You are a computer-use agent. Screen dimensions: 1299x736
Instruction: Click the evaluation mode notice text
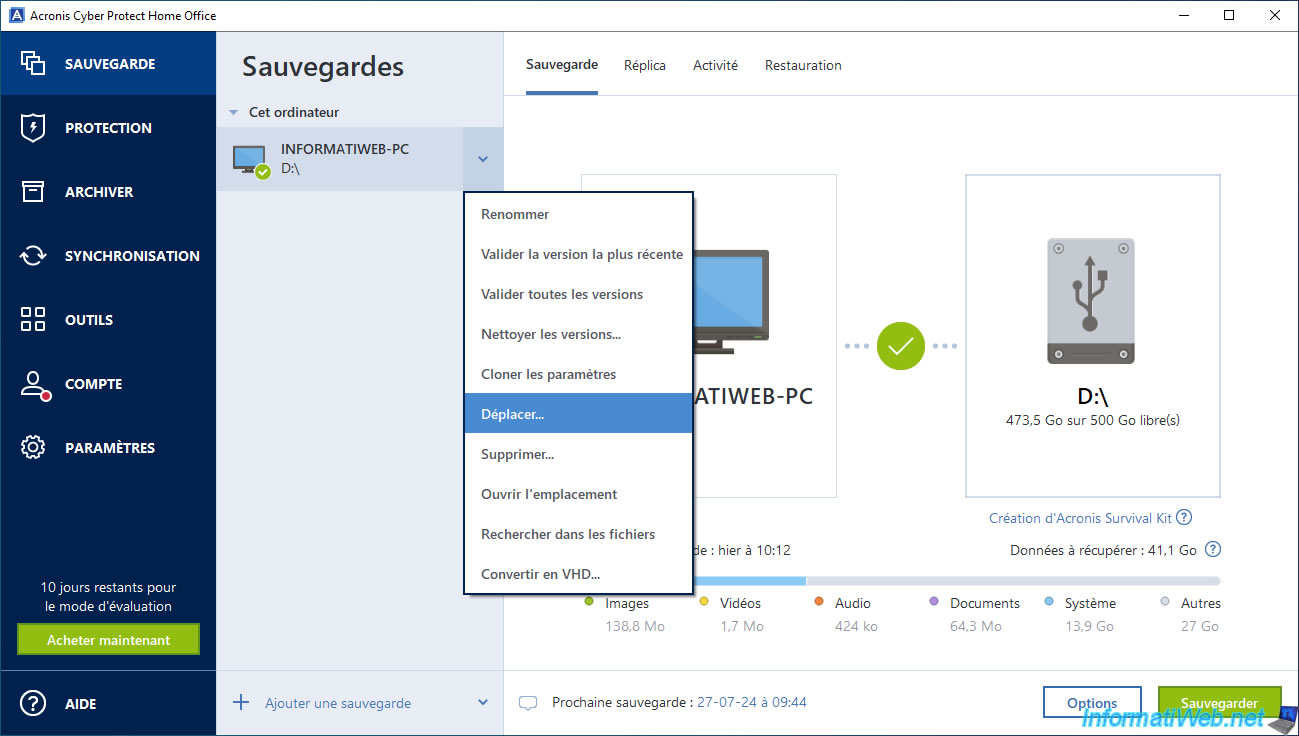point(108,597)
